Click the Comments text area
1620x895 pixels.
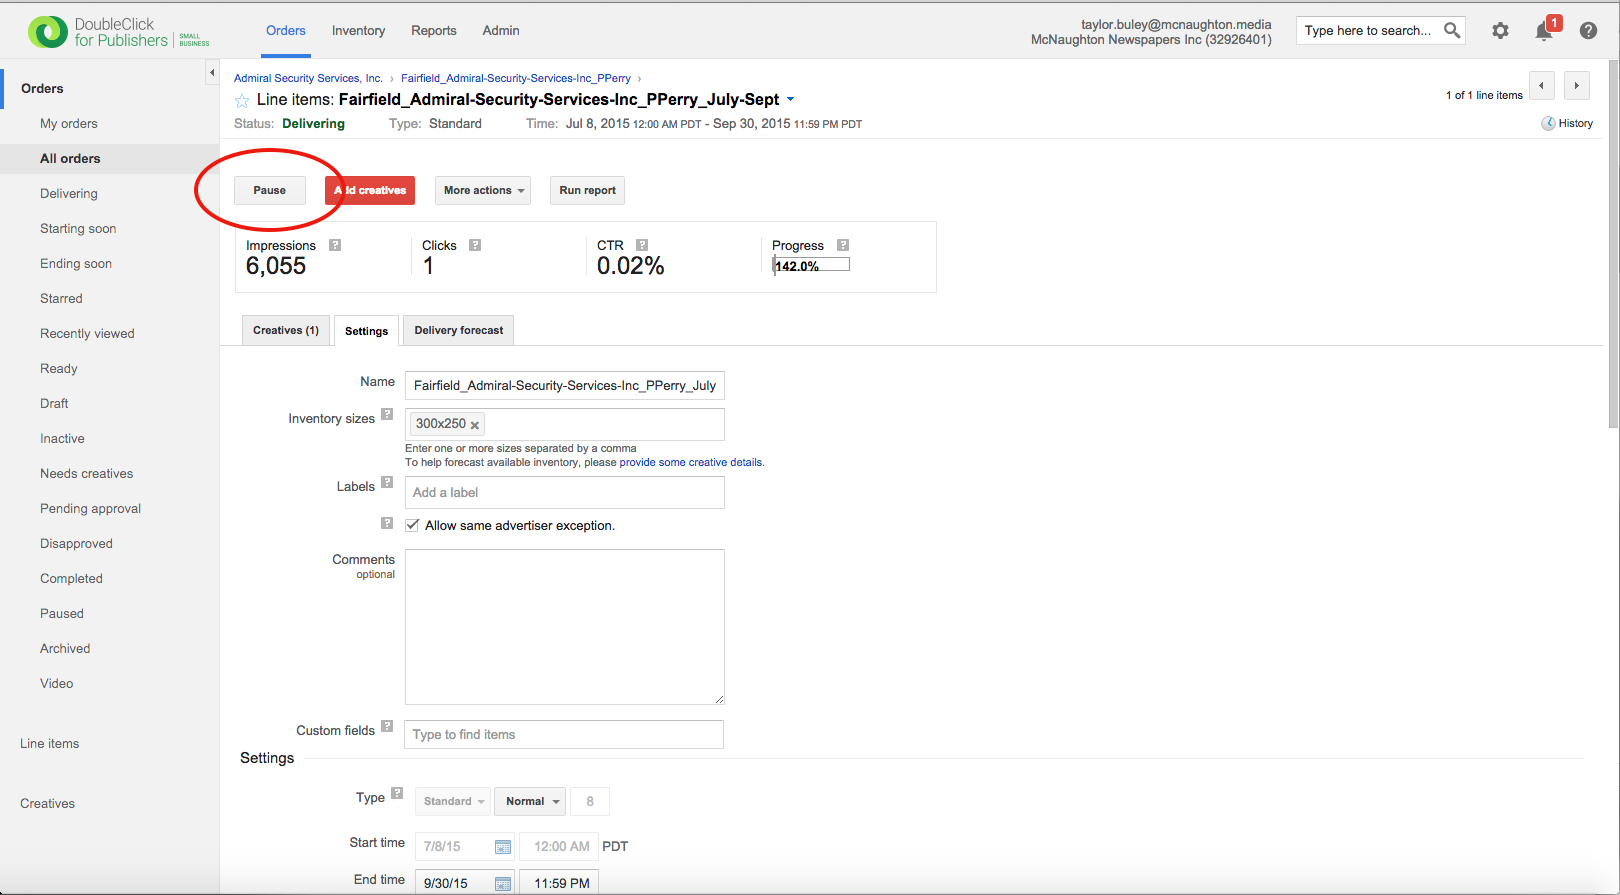click(x=564, y=626)
